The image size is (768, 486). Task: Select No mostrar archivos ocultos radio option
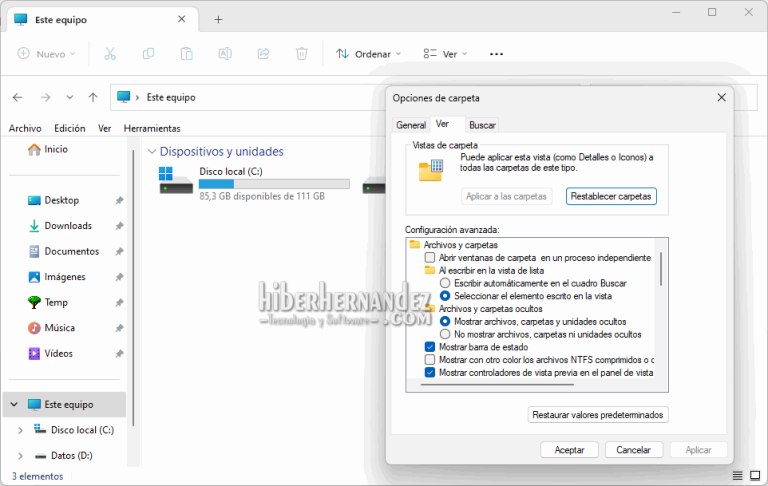445,334
